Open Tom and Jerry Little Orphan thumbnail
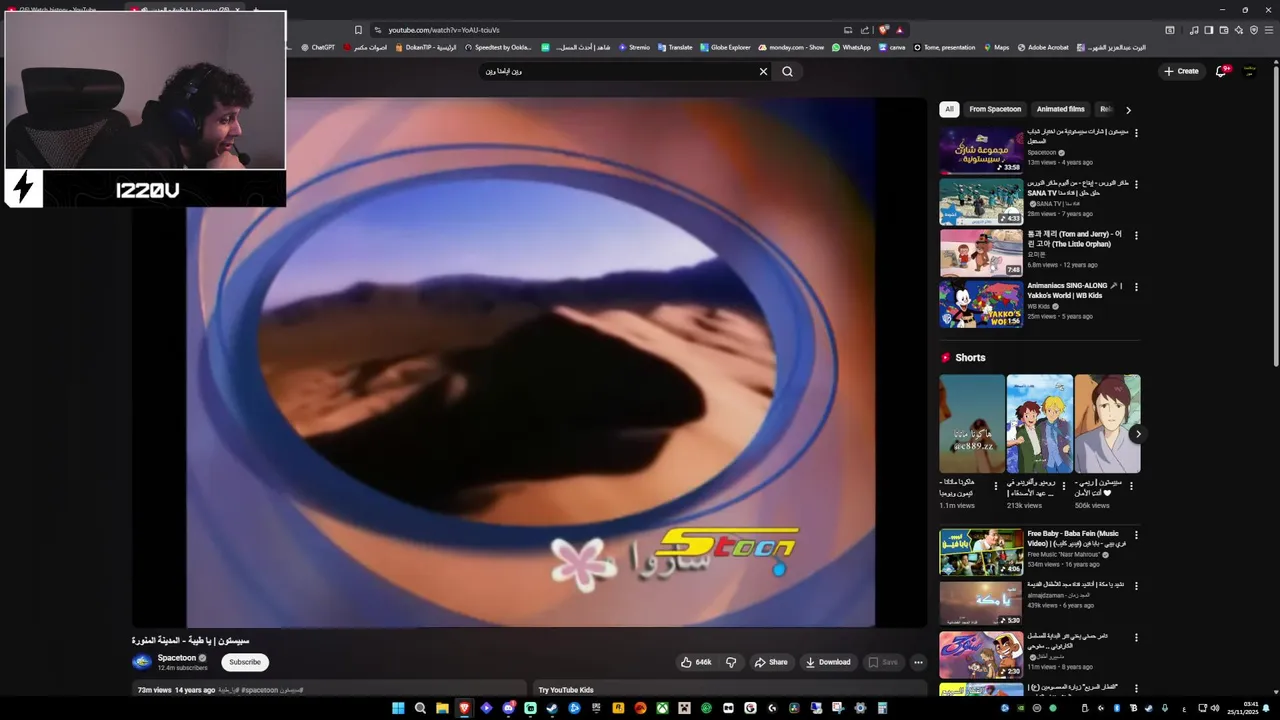Viewport: 1280px width, 720px height. (981, 253)
